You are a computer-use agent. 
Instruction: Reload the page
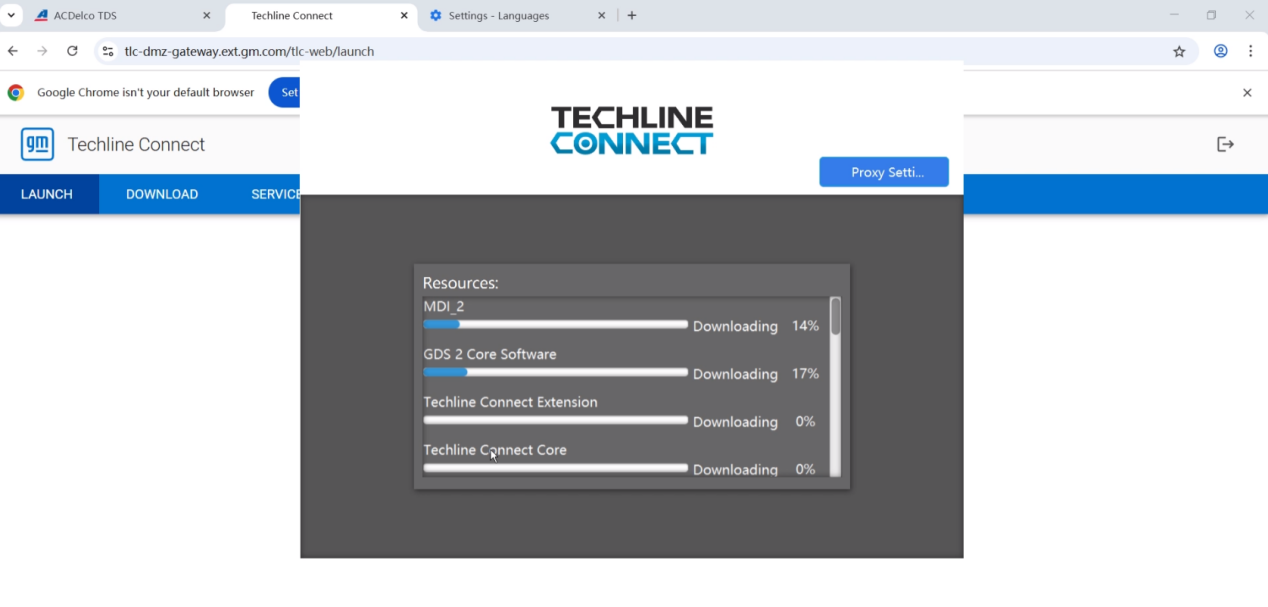tap(72, 51)
